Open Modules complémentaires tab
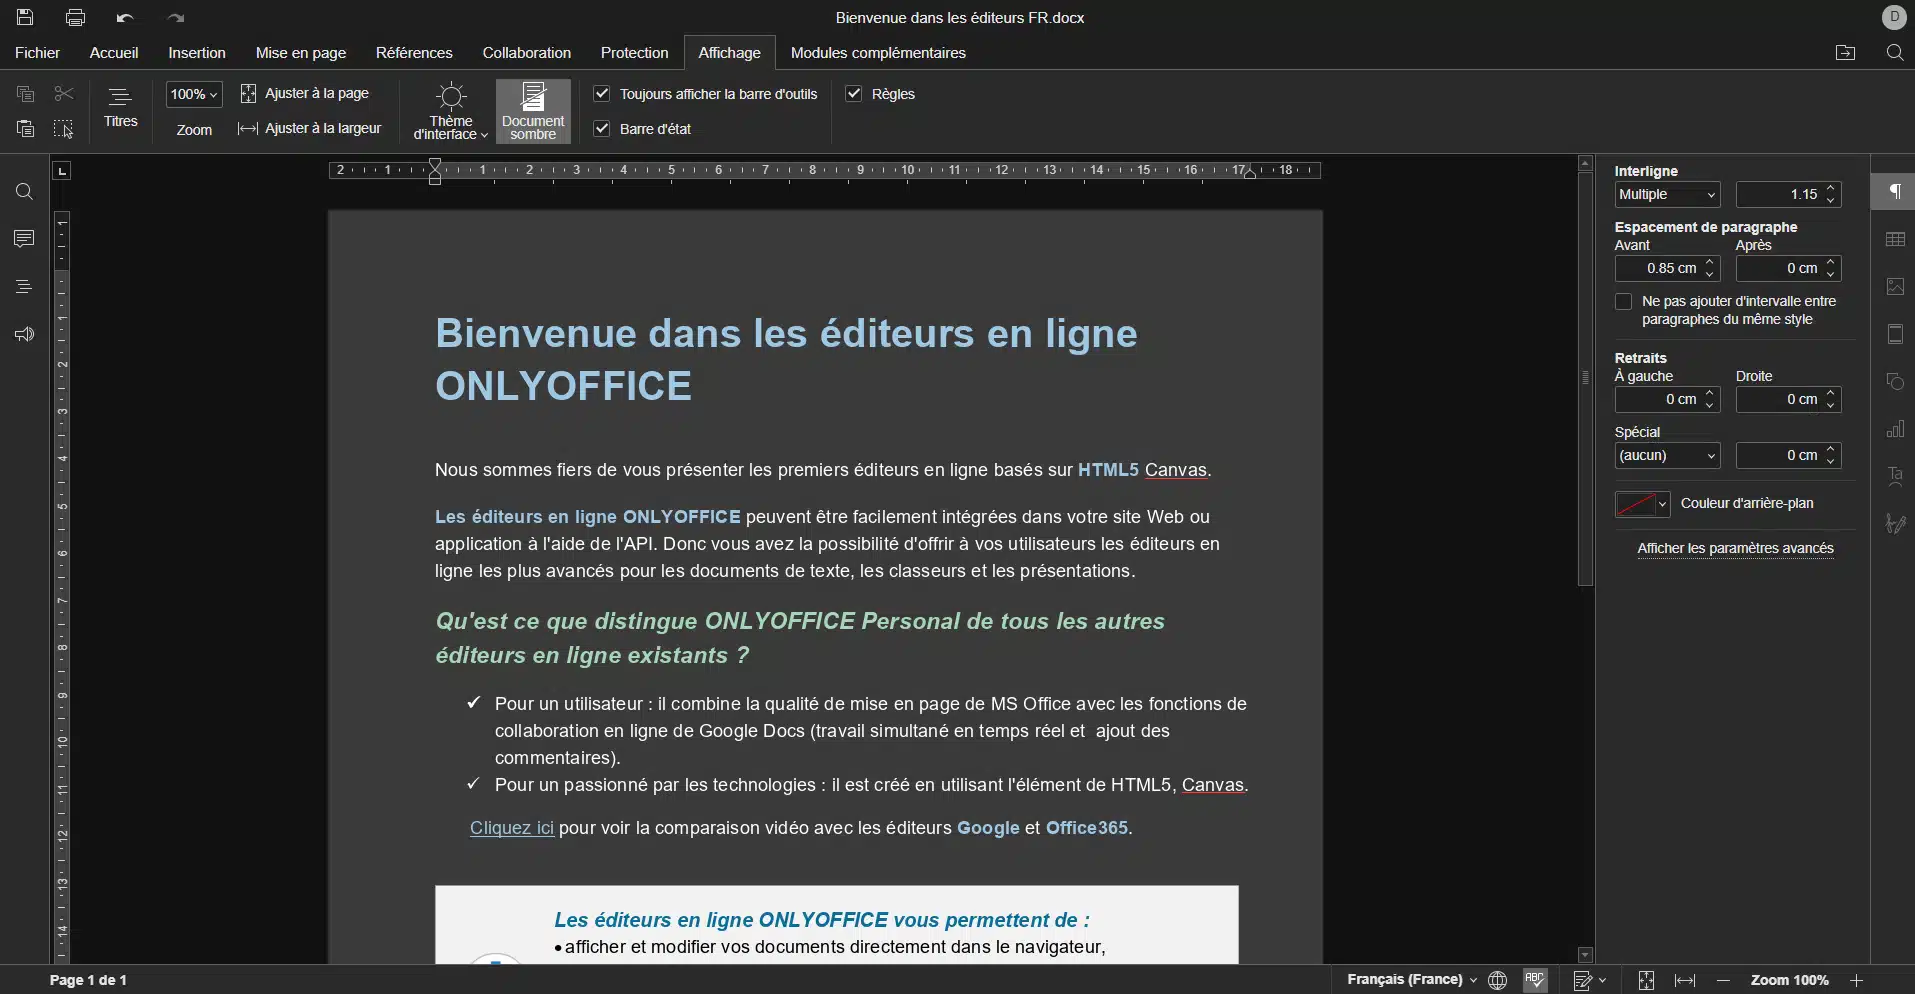 (x=878, y=53)
